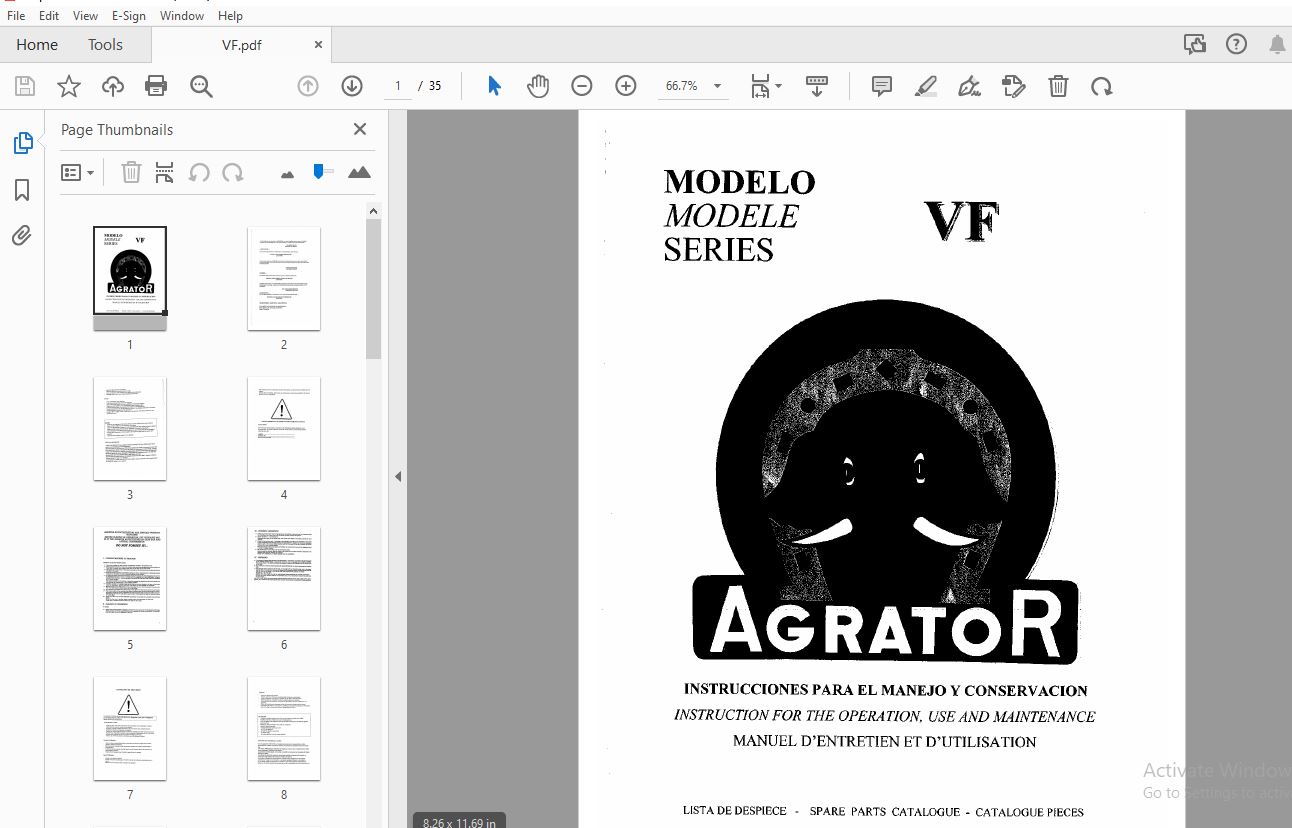Save the file with the floppy disk icon

click(25, 86)
